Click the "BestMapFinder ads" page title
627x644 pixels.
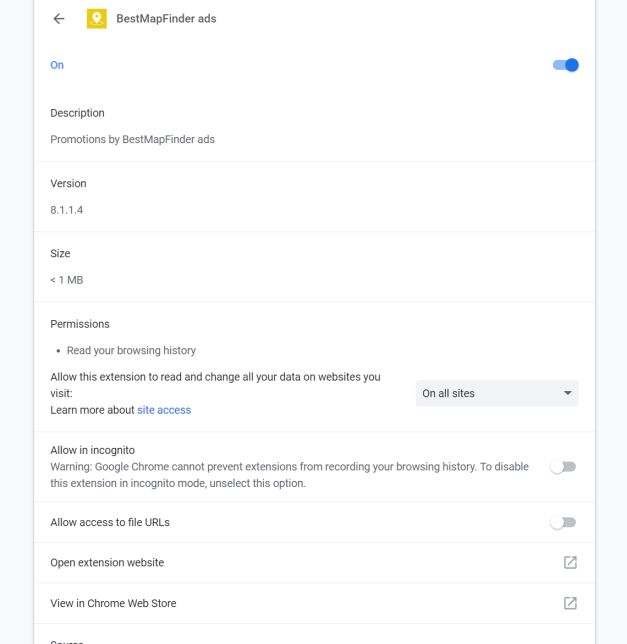(x=166, y=19)
